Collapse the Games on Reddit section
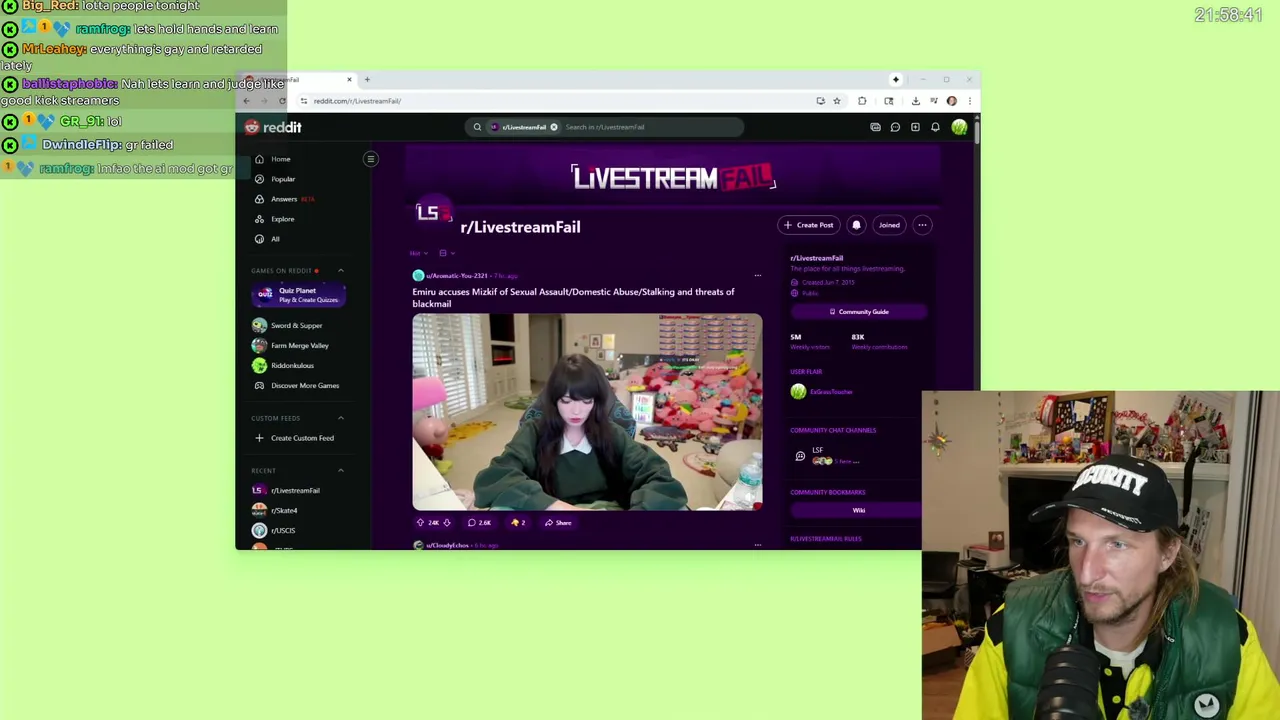1280x720 pixels. point(340,271)
